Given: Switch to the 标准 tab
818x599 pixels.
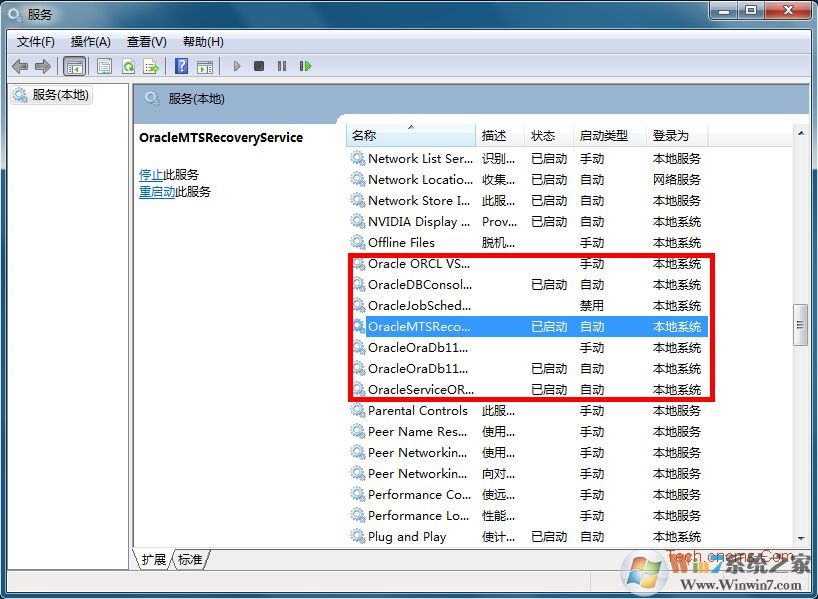Looking at the screenshot, I should tap(188, 560).
